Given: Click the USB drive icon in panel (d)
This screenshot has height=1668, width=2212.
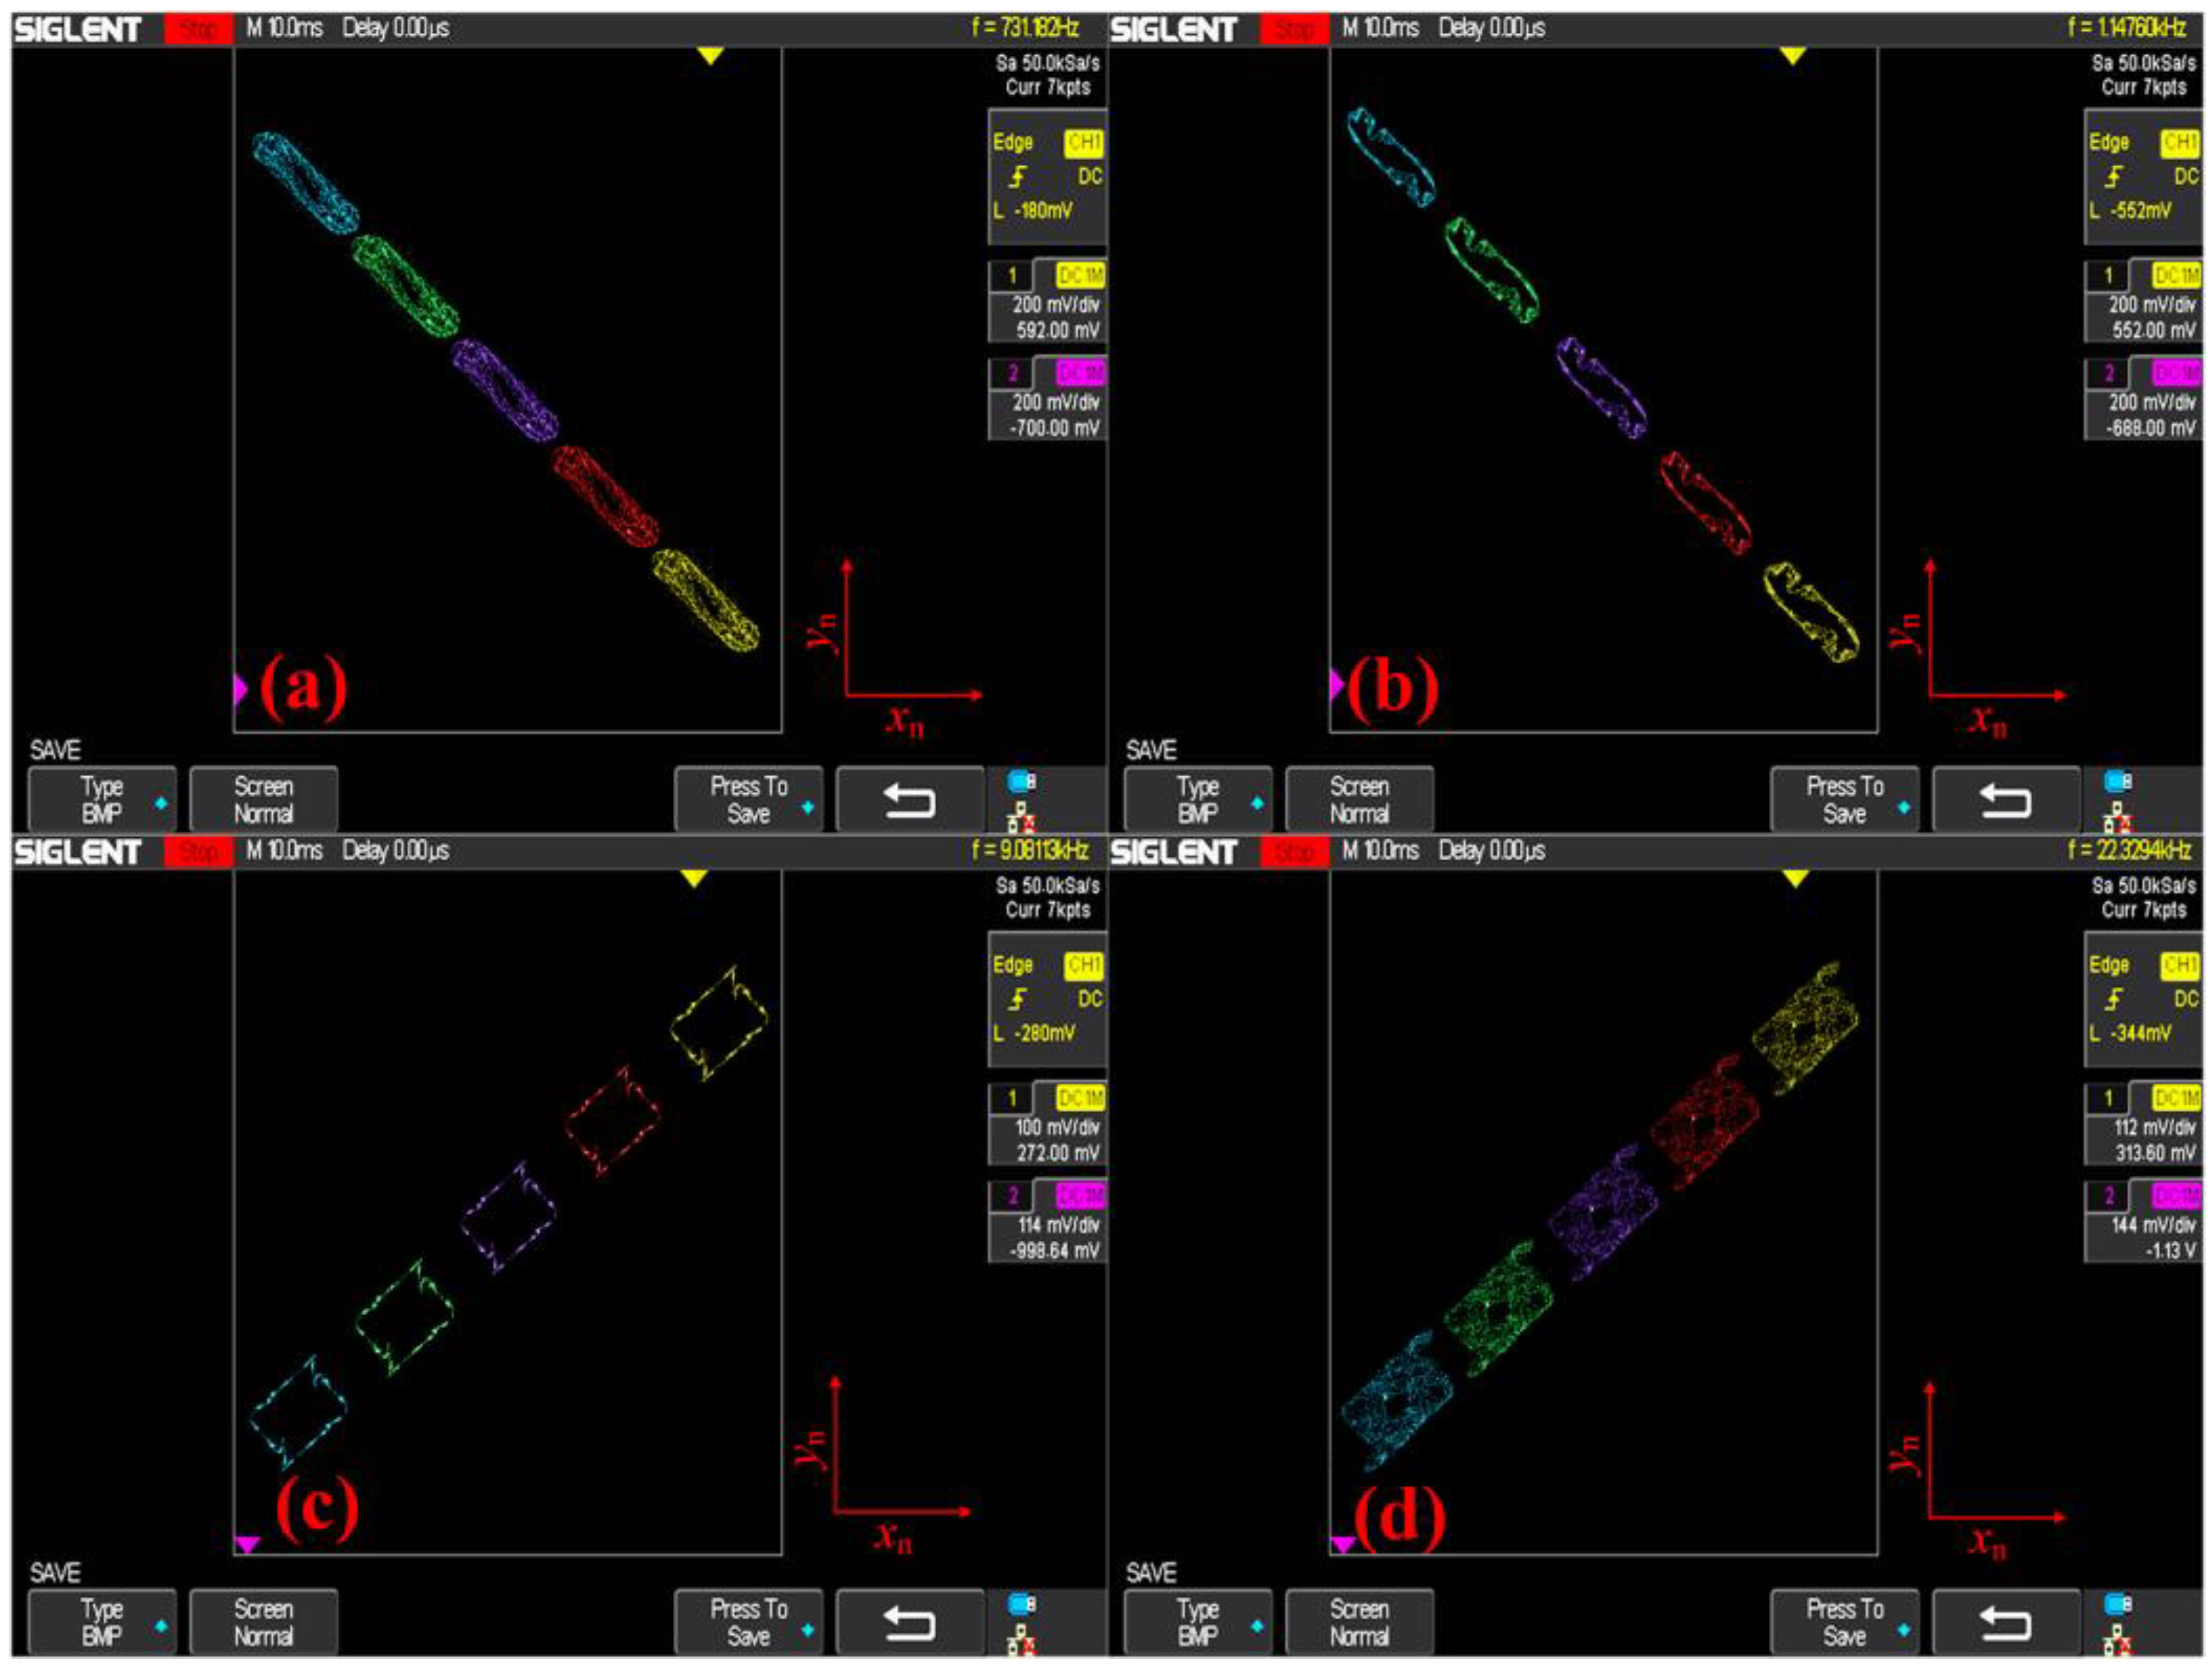Looking at the screenshot, I should click(2118, 1604).
